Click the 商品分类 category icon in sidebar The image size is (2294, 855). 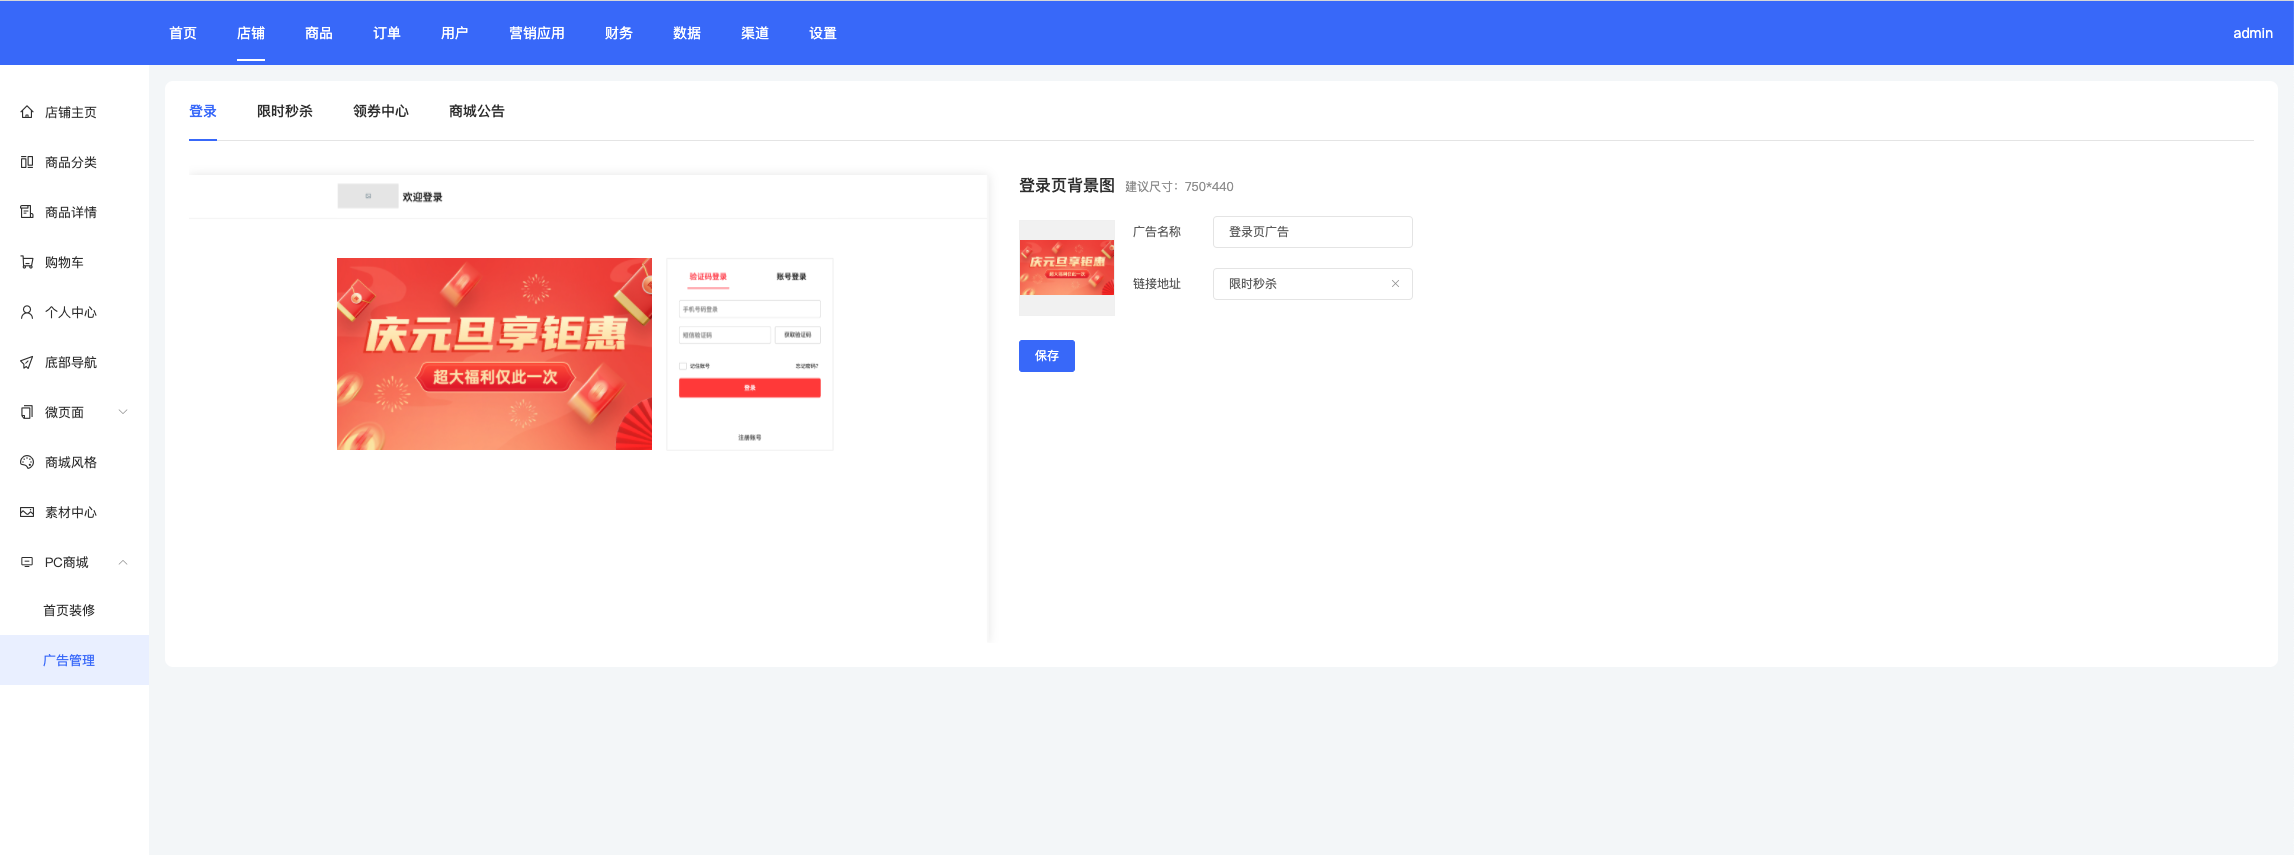click(27, 162)
